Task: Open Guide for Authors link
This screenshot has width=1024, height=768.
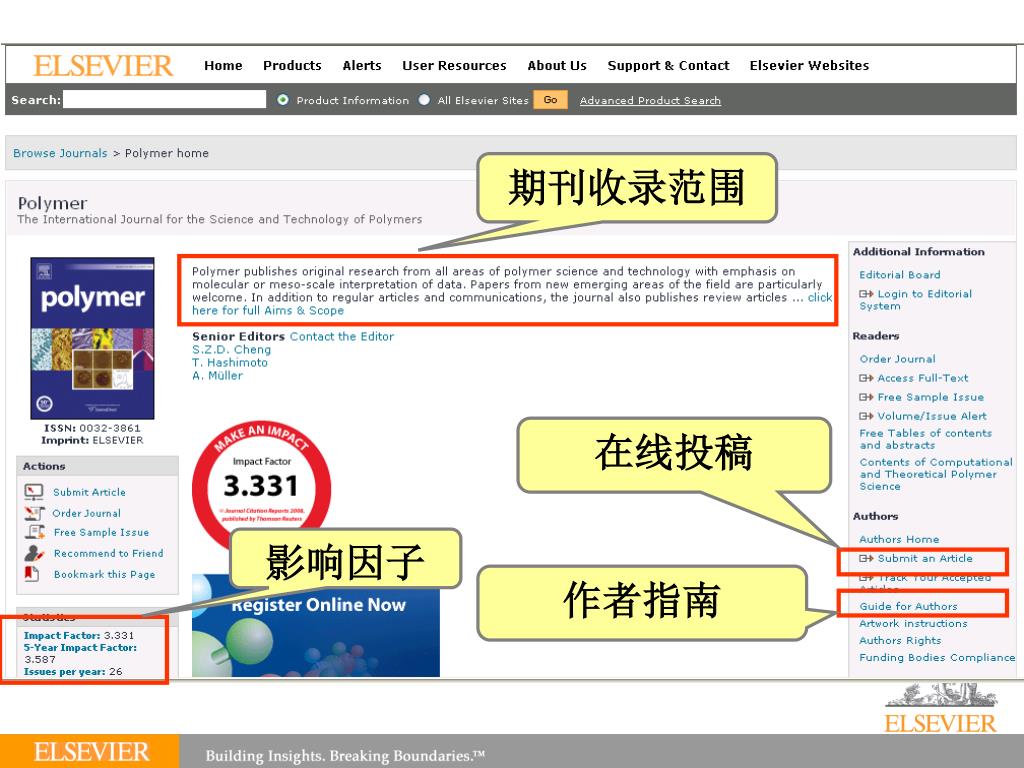Action: pos(908,607)
